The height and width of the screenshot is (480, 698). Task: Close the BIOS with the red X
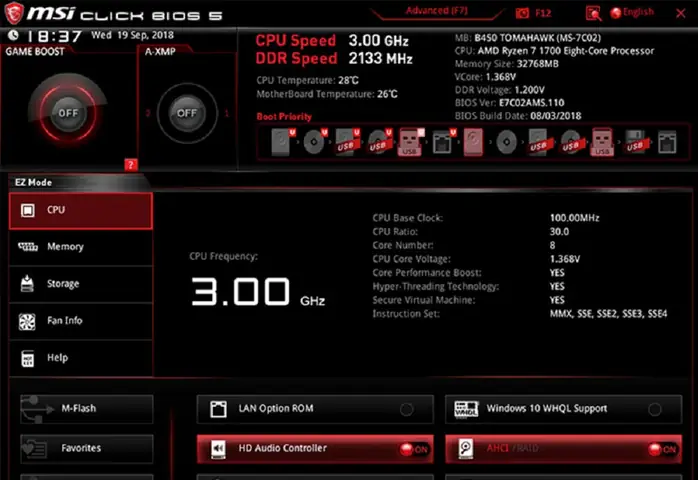click(680, 13)
